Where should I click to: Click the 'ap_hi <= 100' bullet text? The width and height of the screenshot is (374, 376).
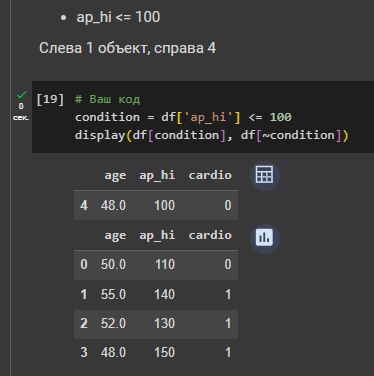118,17
